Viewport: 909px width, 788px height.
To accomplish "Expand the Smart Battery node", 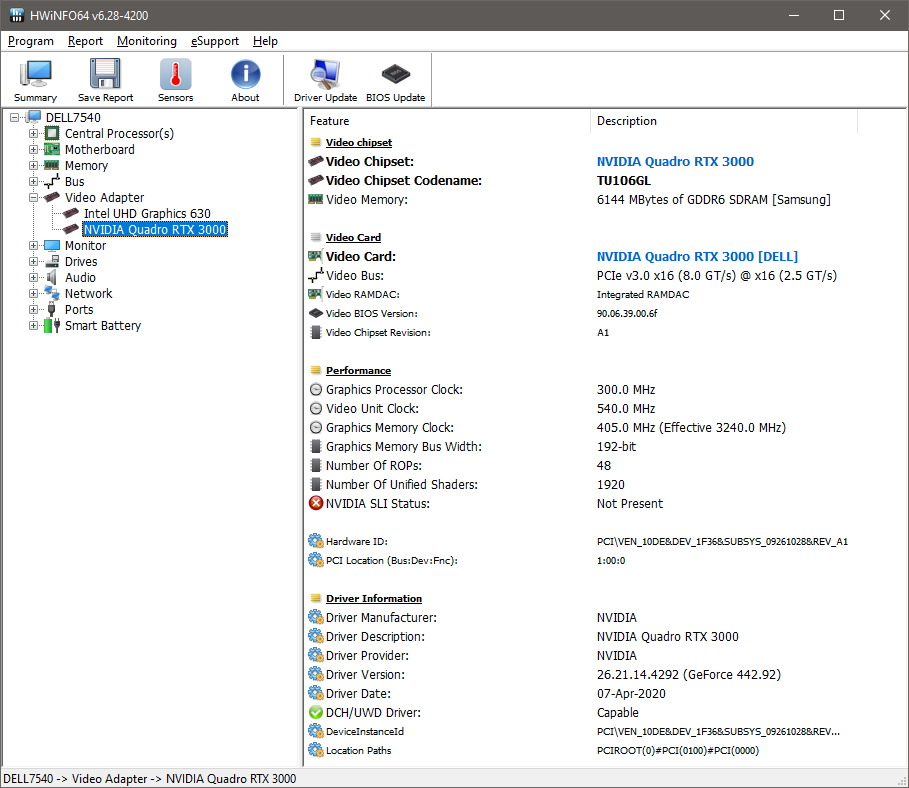I will (34, 325).
